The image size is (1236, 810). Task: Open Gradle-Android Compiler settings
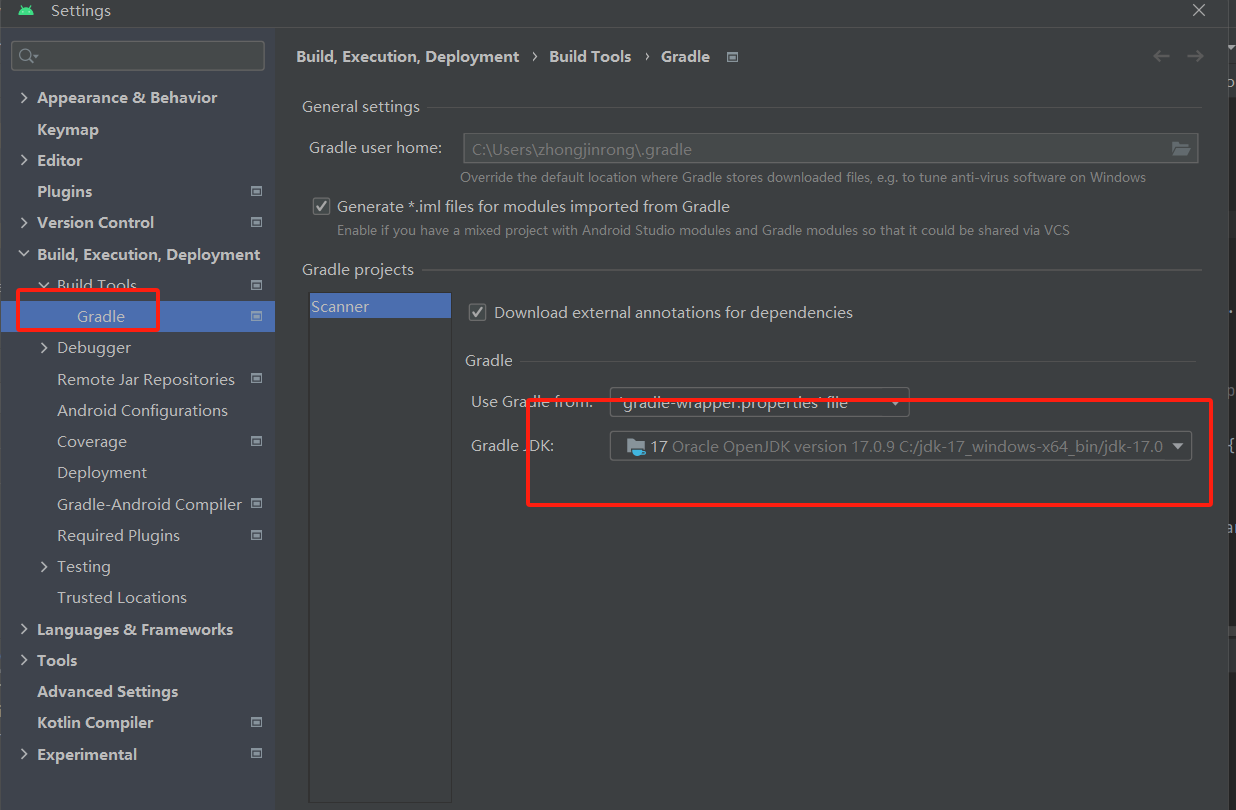click(149, 504)
